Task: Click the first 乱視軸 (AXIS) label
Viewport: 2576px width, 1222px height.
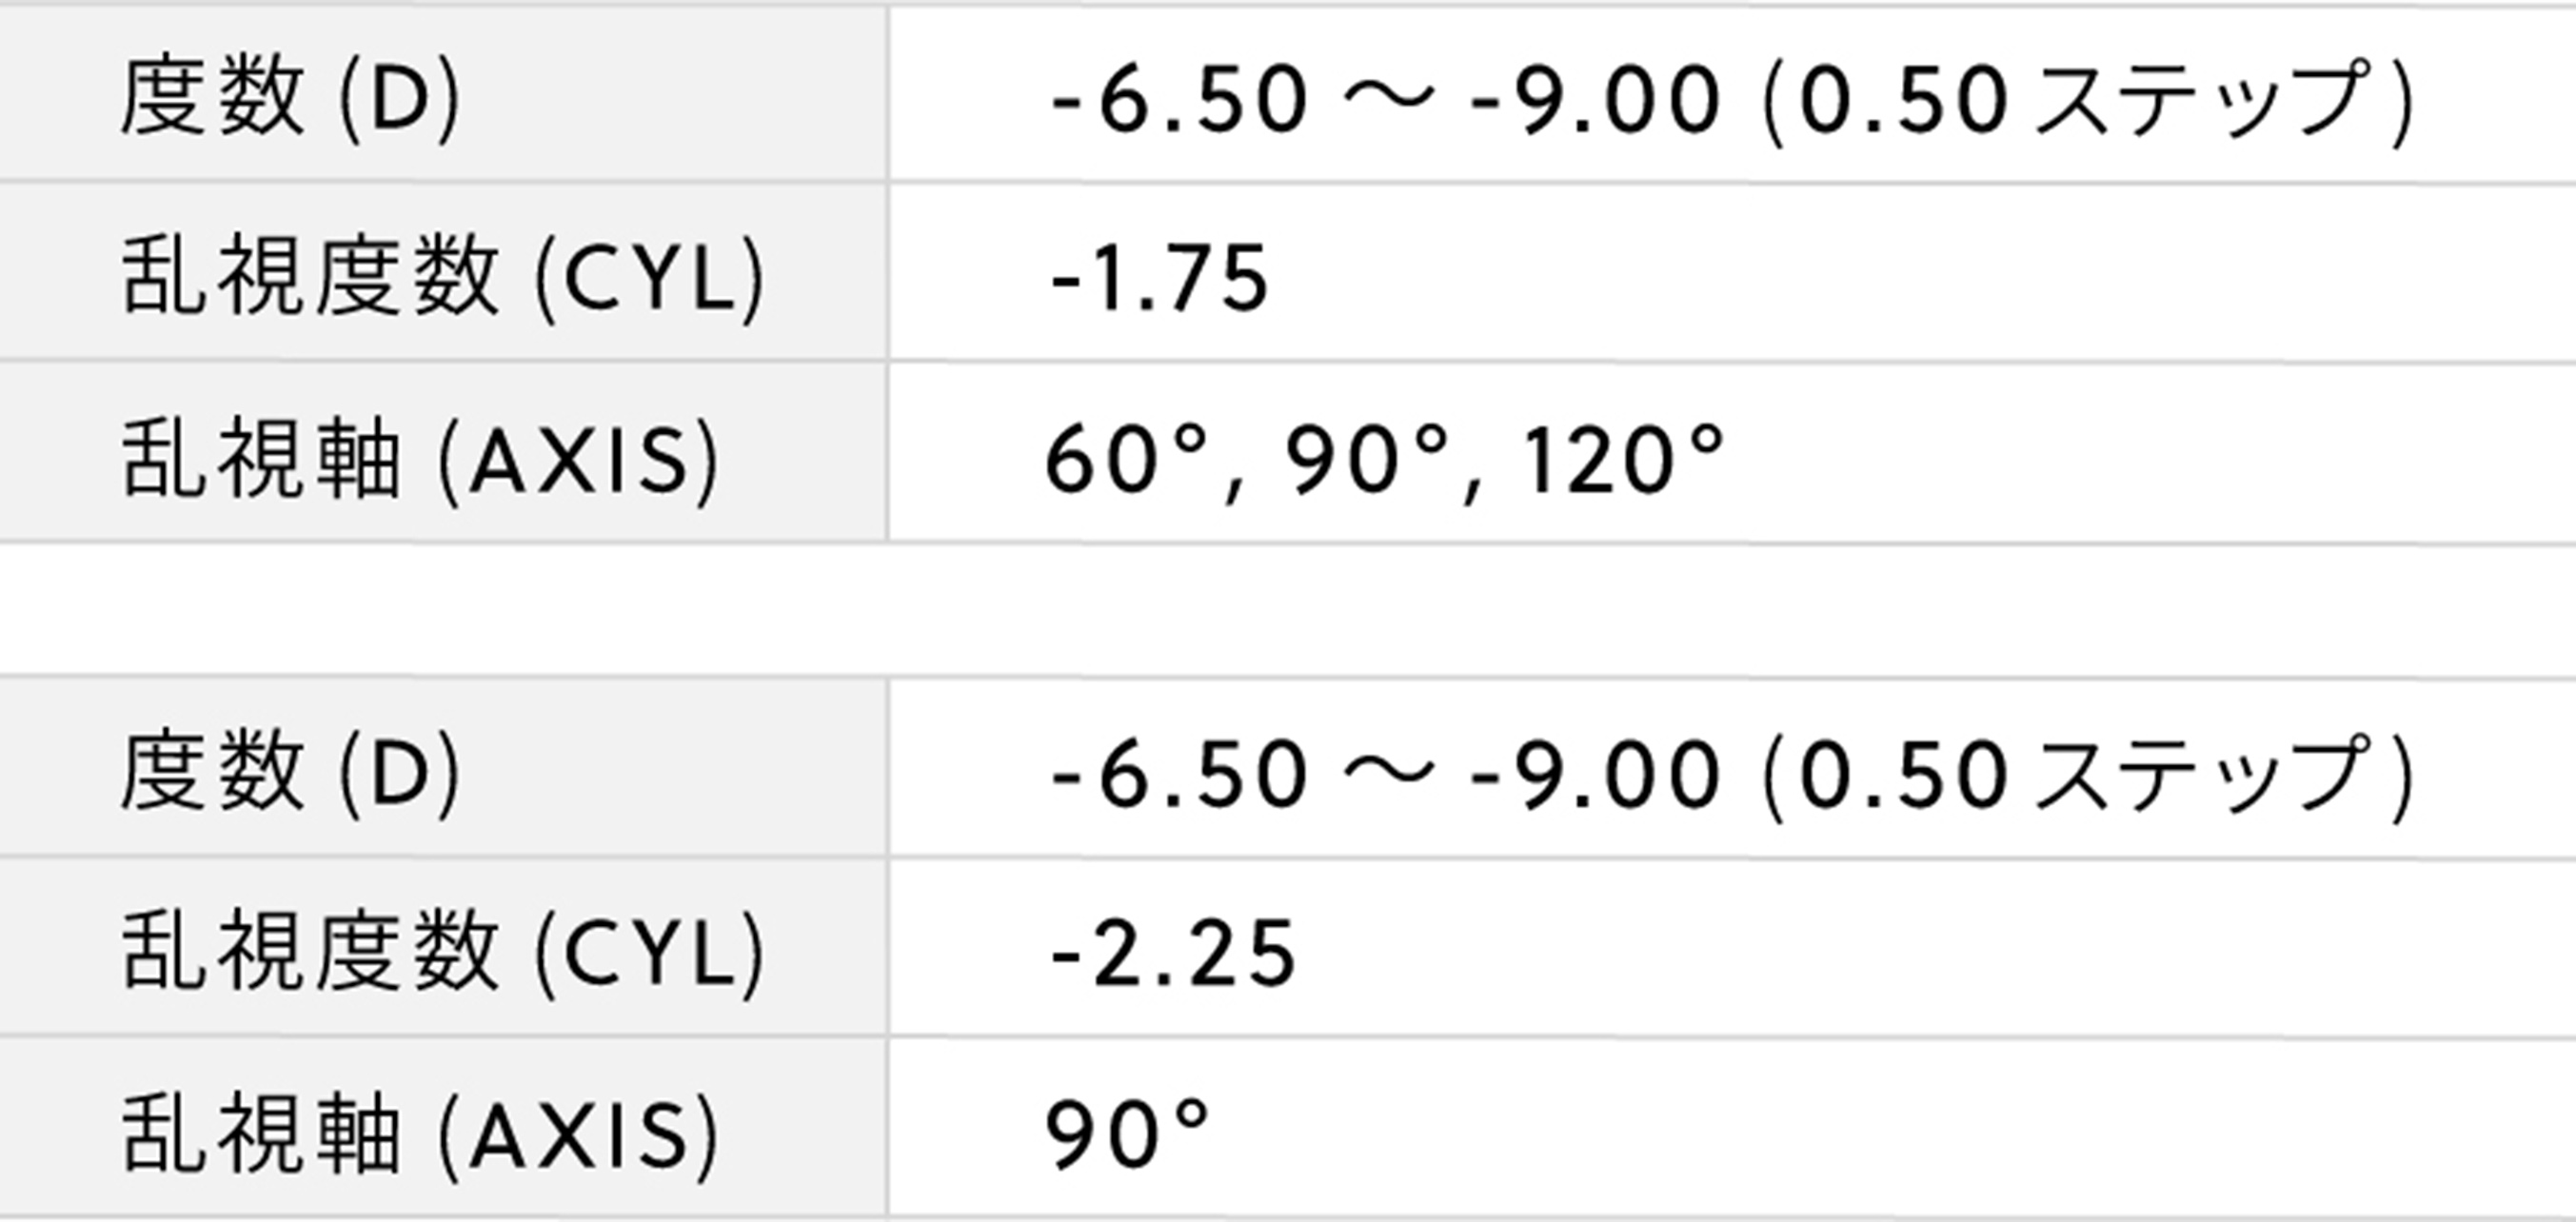Action: pos(420,460)
